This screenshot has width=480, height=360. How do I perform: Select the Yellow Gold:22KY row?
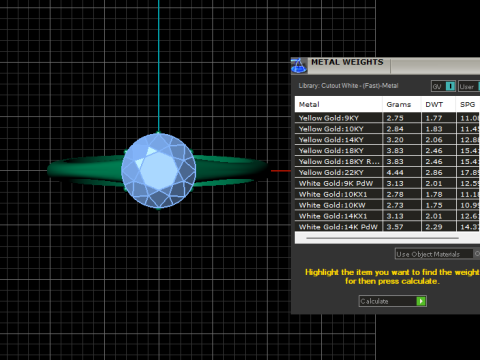pyautogui.click(x=387, y=172)
